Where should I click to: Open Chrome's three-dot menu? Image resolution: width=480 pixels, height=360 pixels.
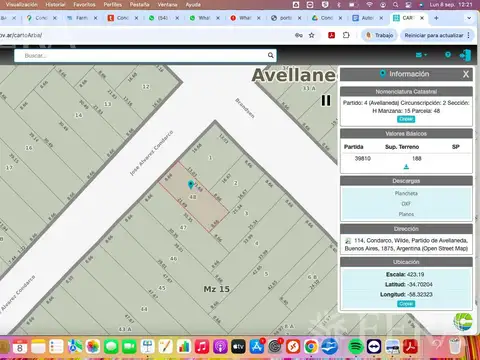469,35
